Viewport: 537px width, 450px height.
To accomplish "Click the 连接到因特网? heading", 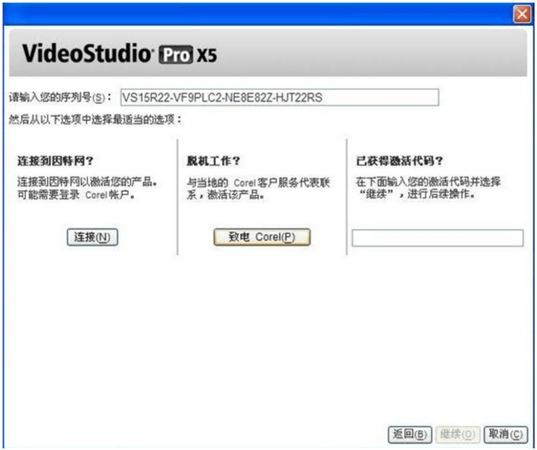I will tap(55, 161).
